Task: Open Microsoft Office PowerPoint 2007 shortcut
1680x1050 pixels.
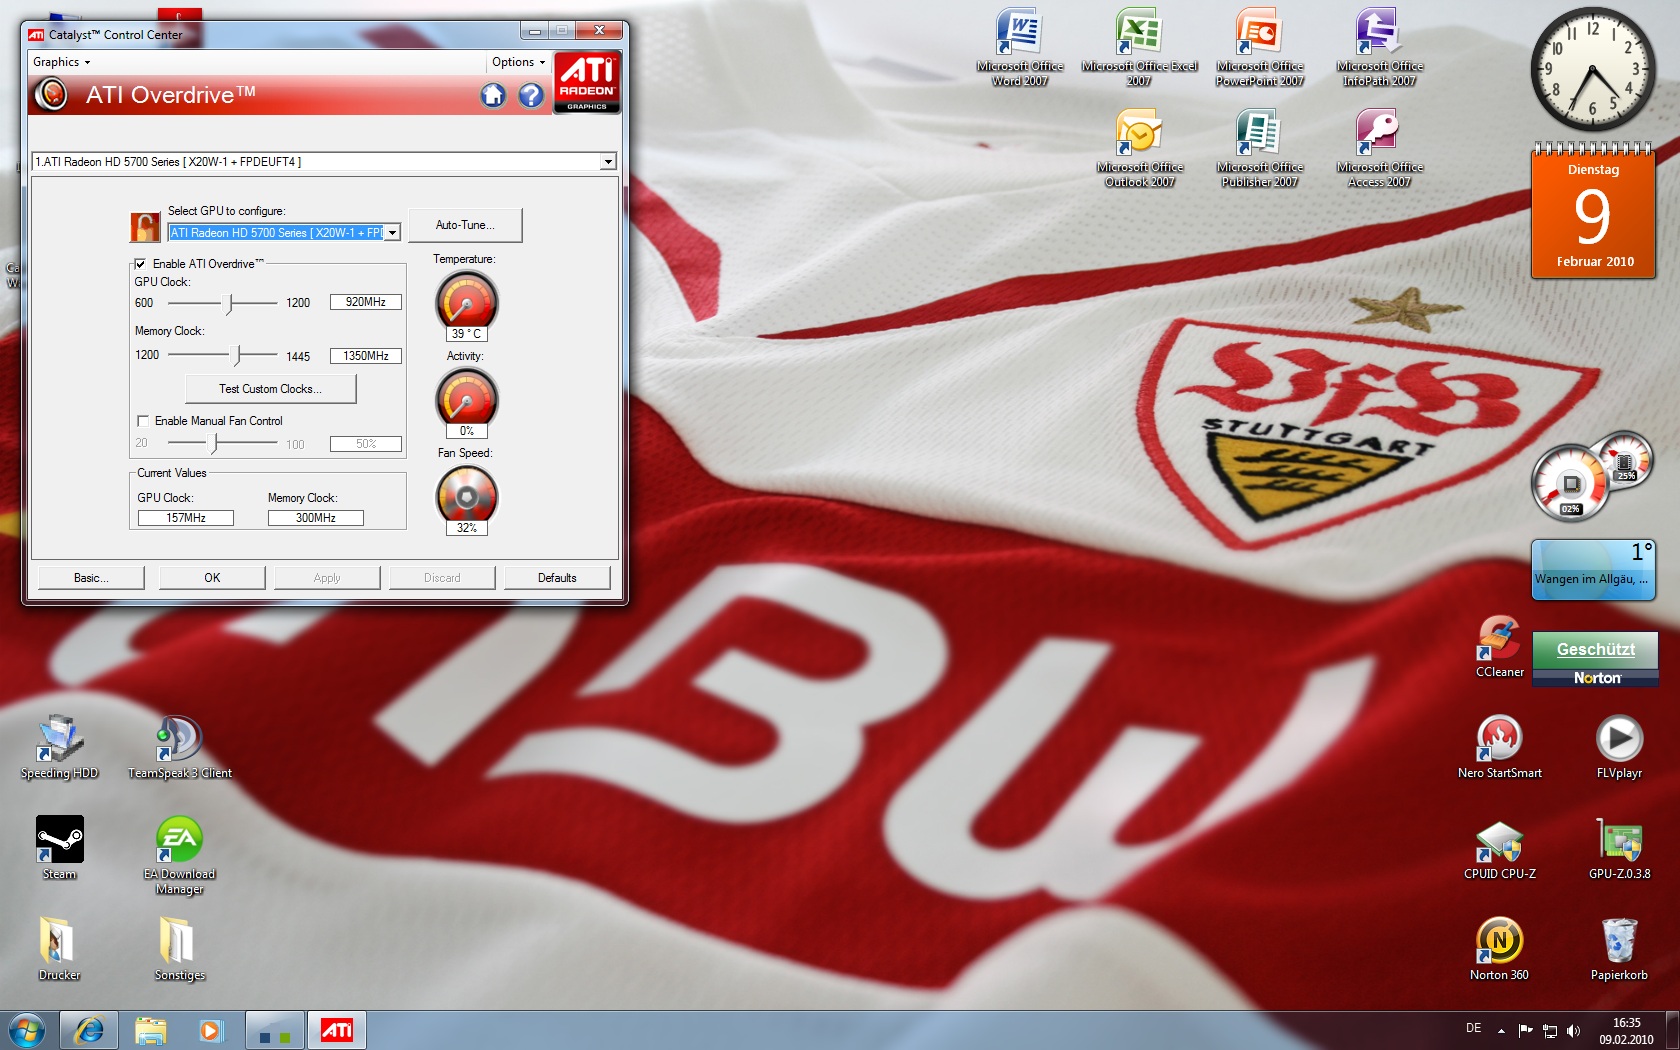Action: (1260, 46)
